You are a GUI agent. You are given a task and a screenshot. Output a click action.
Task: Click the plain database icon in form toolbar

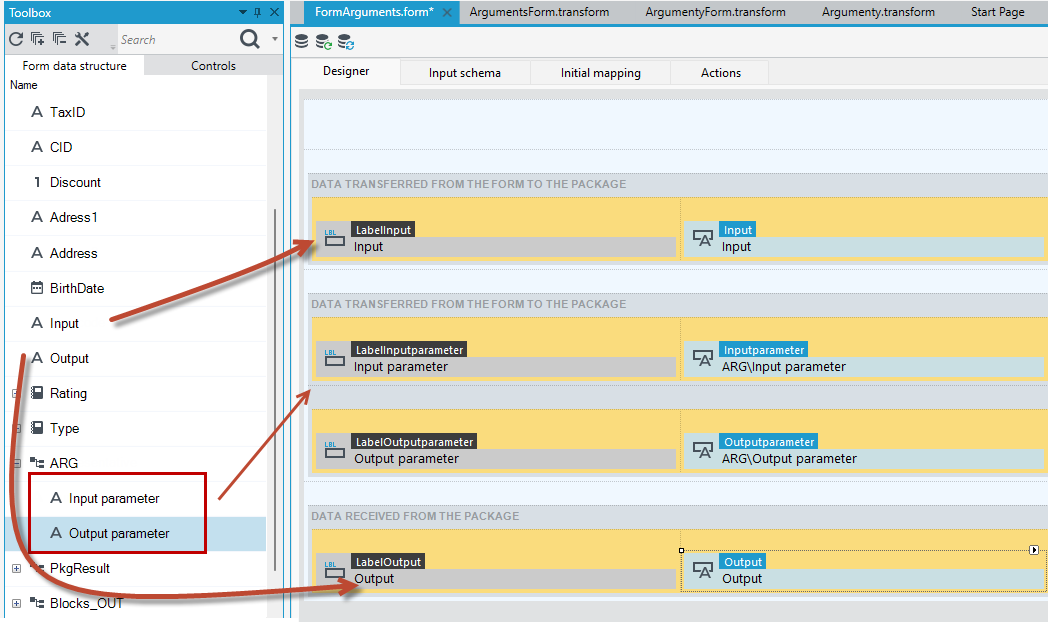pos(301,41)
